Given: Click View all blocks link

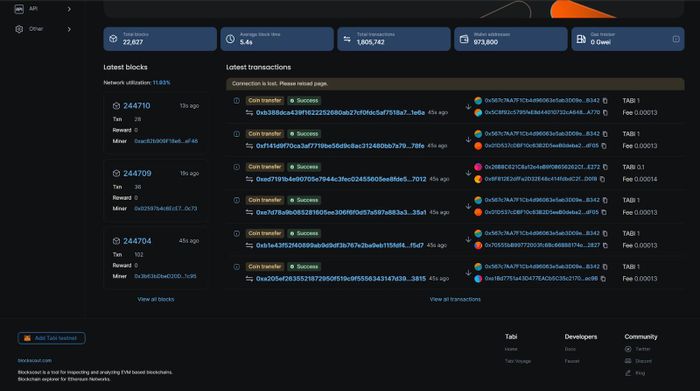Looking at the screenshot, I should pos(156,299).
